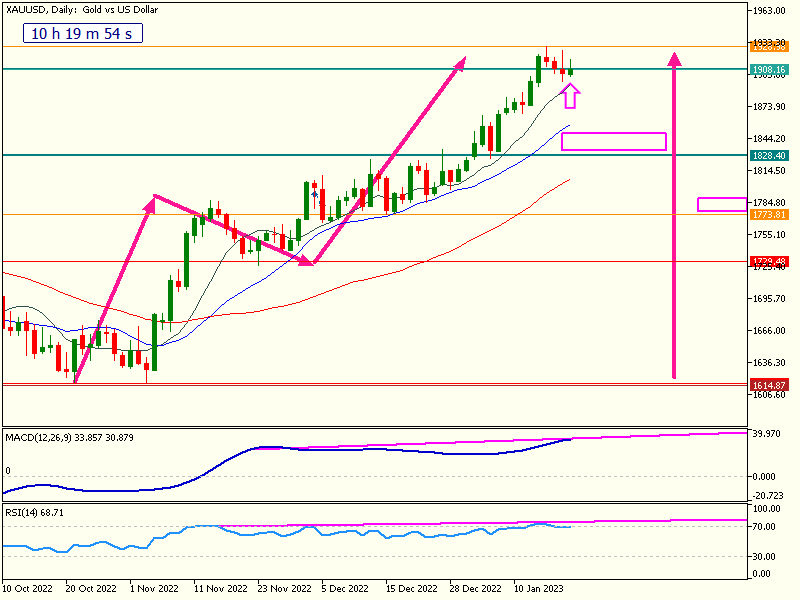Select the 1908.16 price level label
The width and height of the screenshot is (800, 600).
pyautogui.click(x=768, y=70)
